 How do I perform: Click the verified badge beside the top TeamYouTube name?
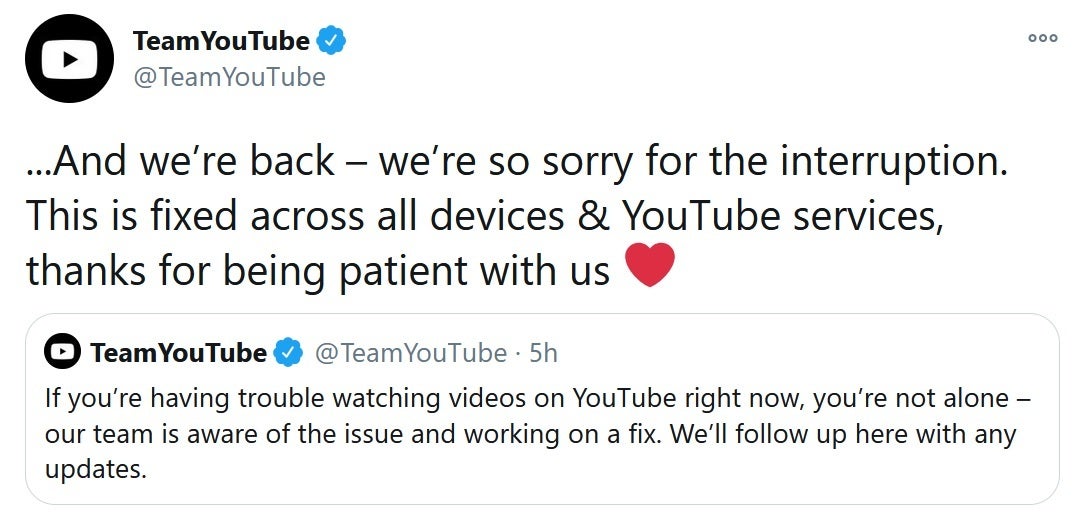[x=333, y=41]
